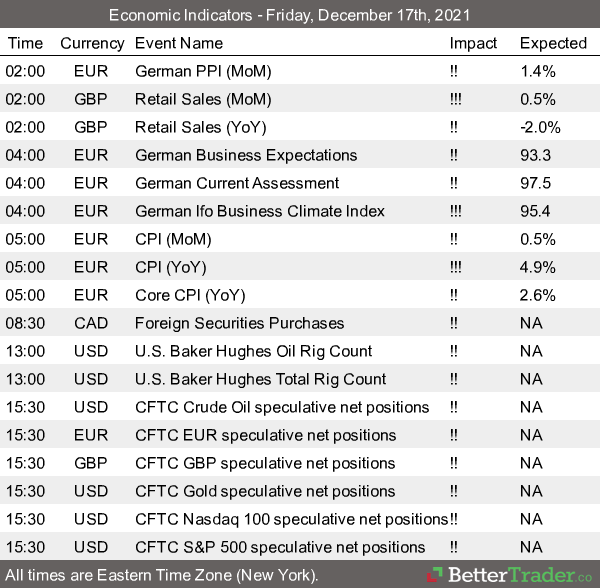Select the Retail Sales (MoM) row

[203, 99]
